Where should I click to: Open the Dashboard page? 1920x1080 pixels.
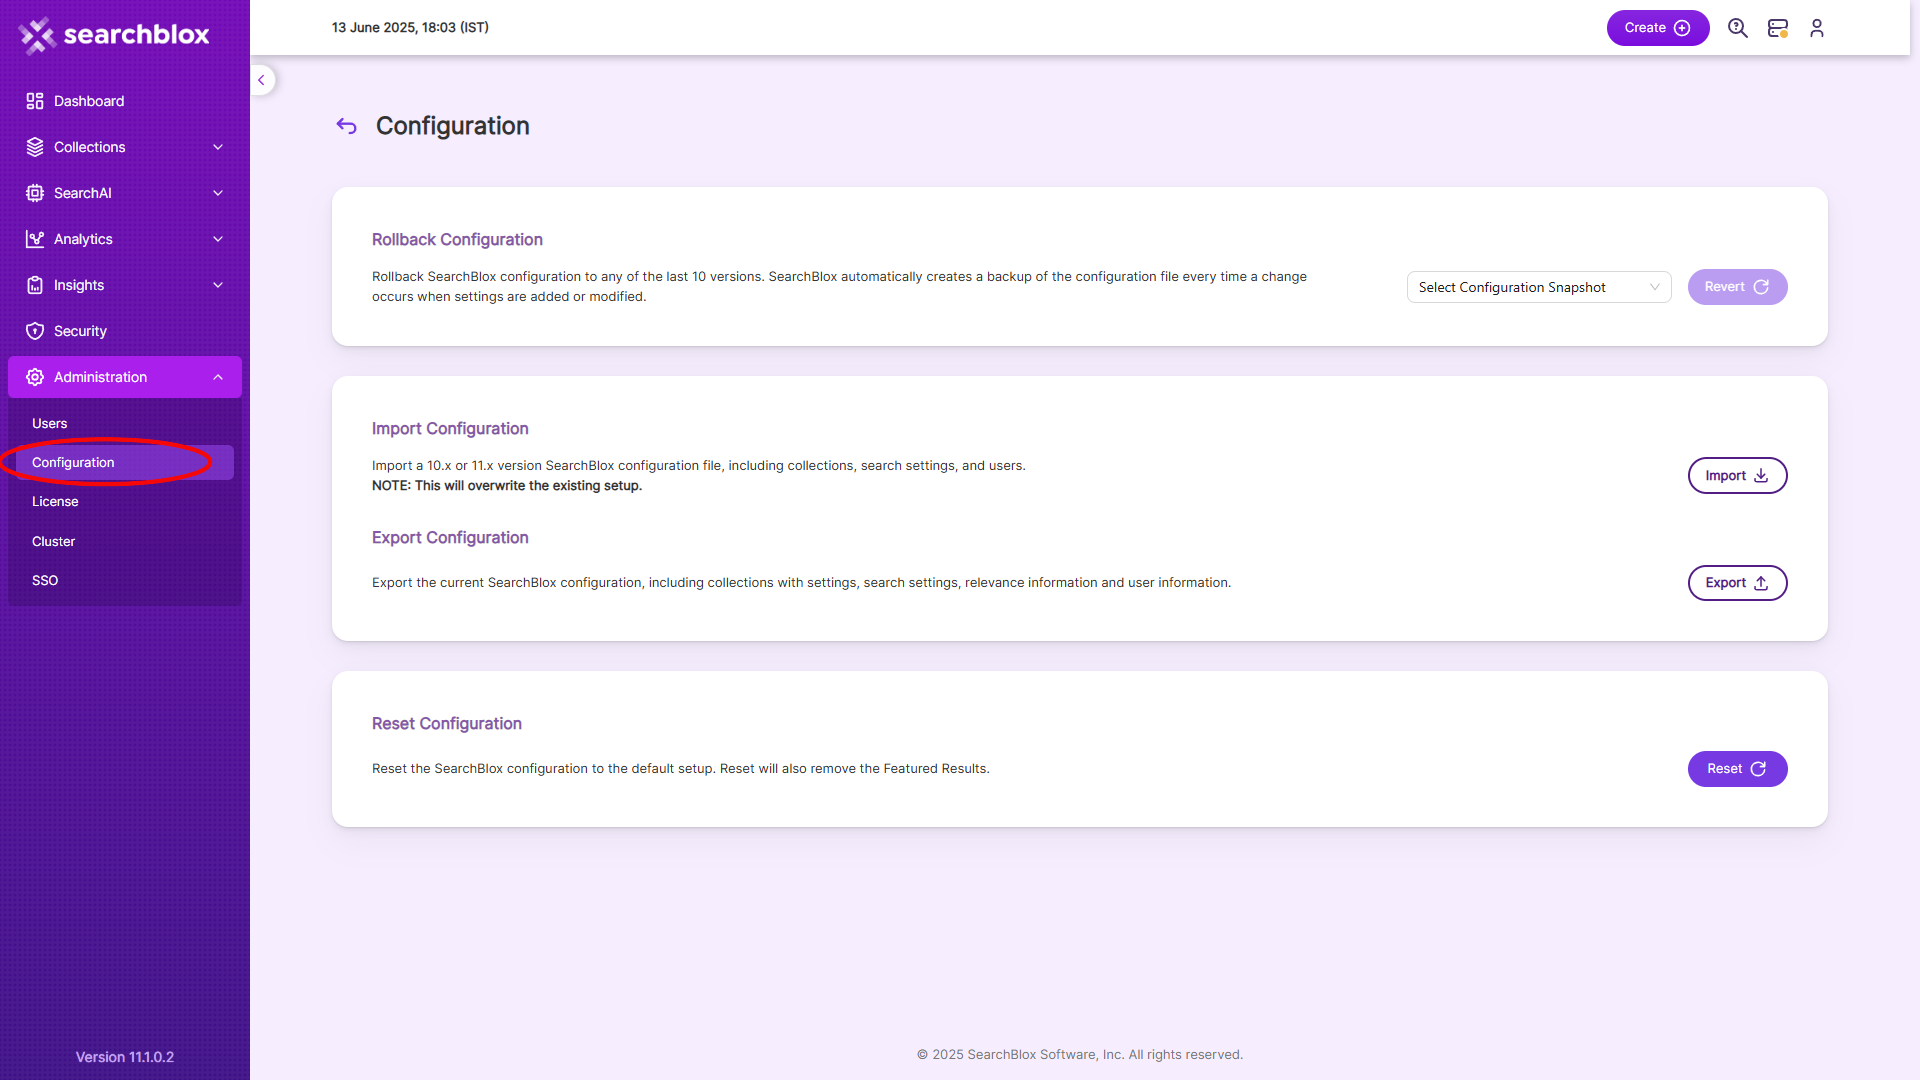[125, 101]
